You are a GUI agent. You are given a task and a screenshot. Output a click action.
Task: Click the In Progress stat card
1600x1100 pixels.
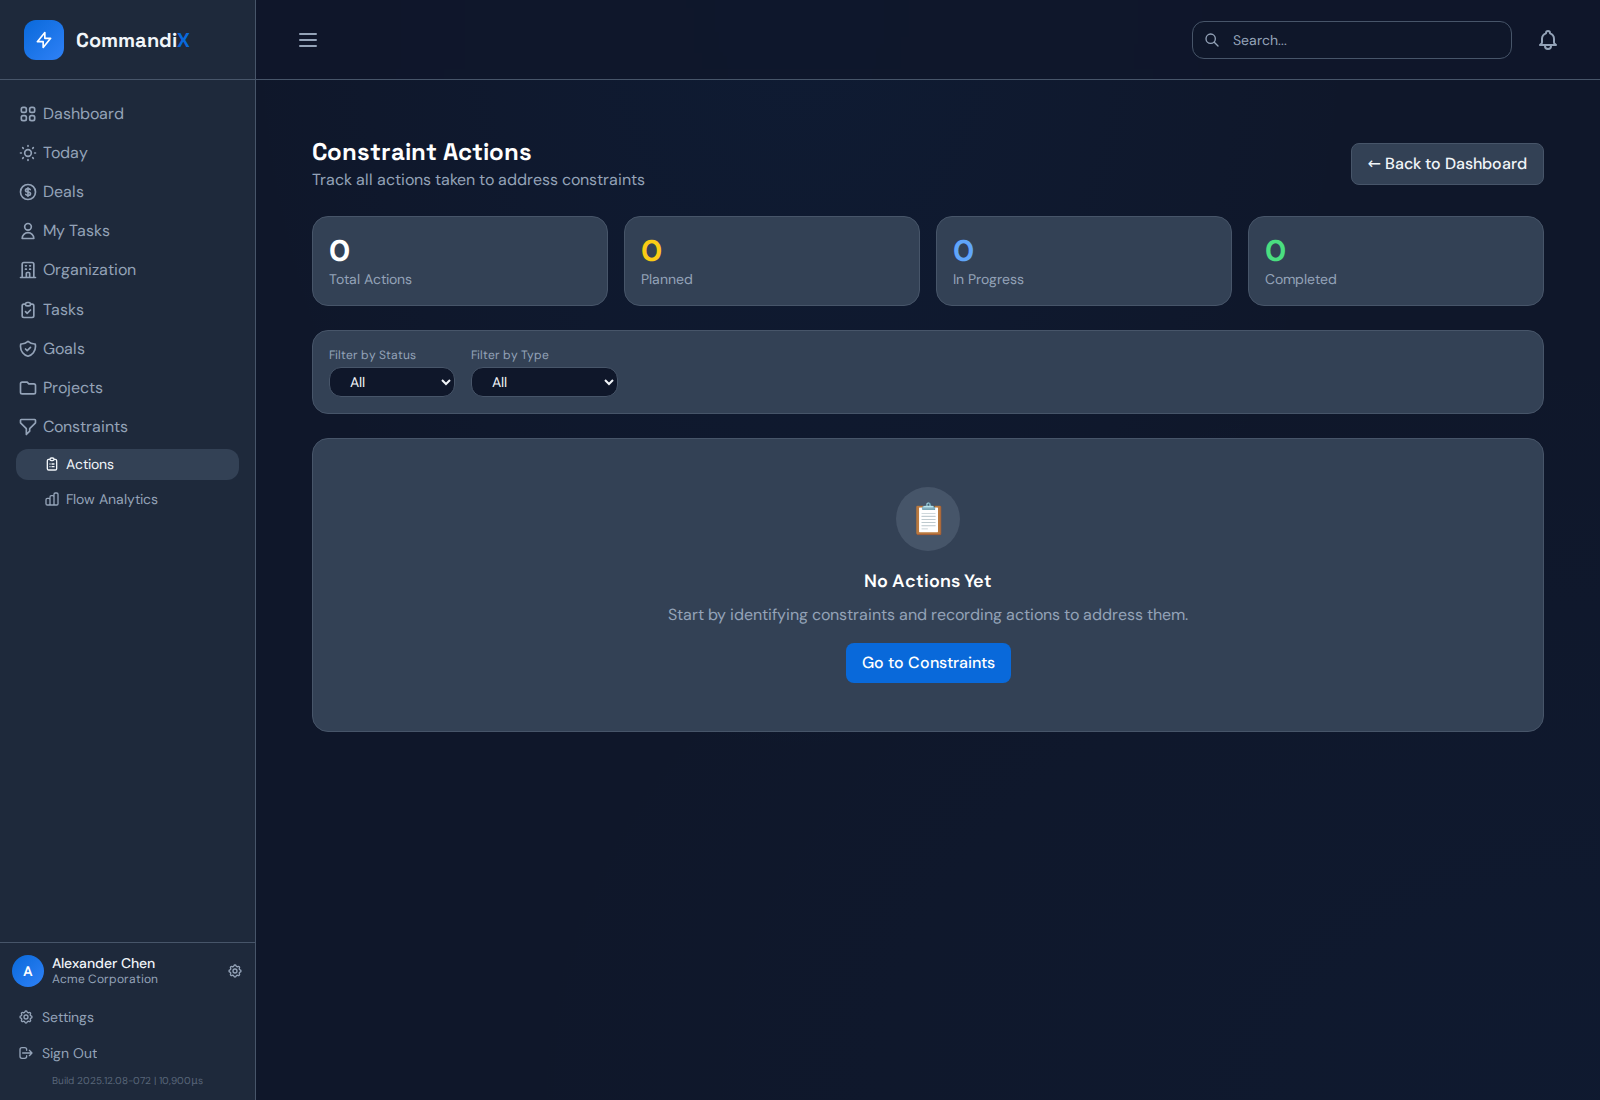pyautogui.click(x=1084, y=261)
